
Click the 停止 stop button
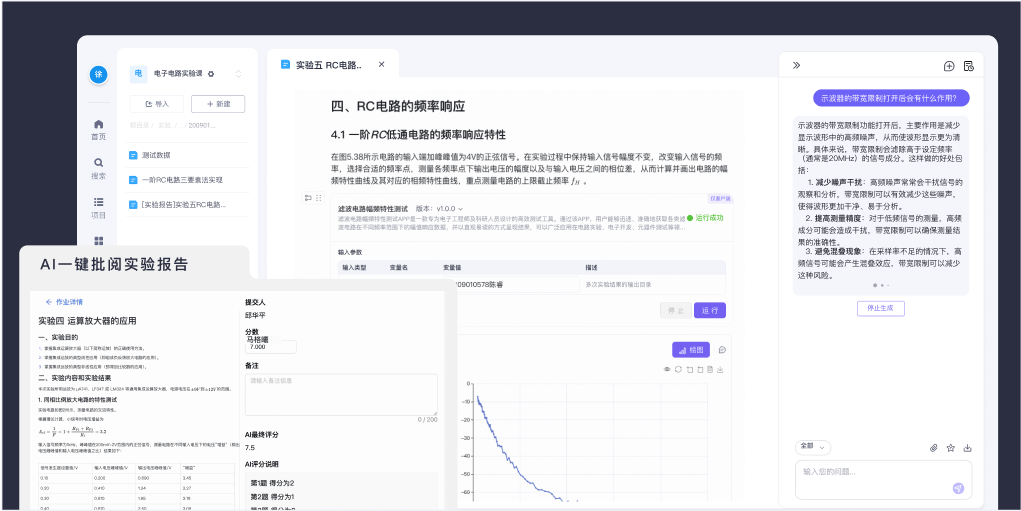[x=675, y=311]
